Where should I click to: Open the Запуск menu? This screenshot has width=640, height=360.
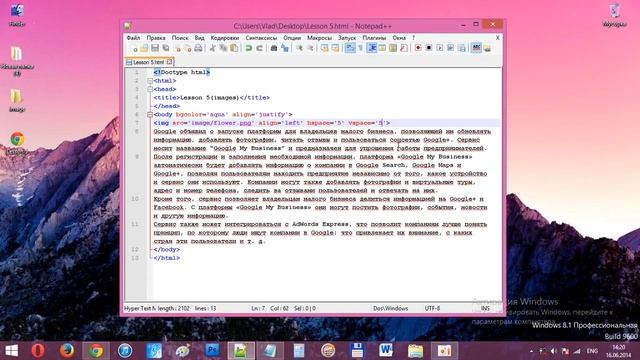347,38
